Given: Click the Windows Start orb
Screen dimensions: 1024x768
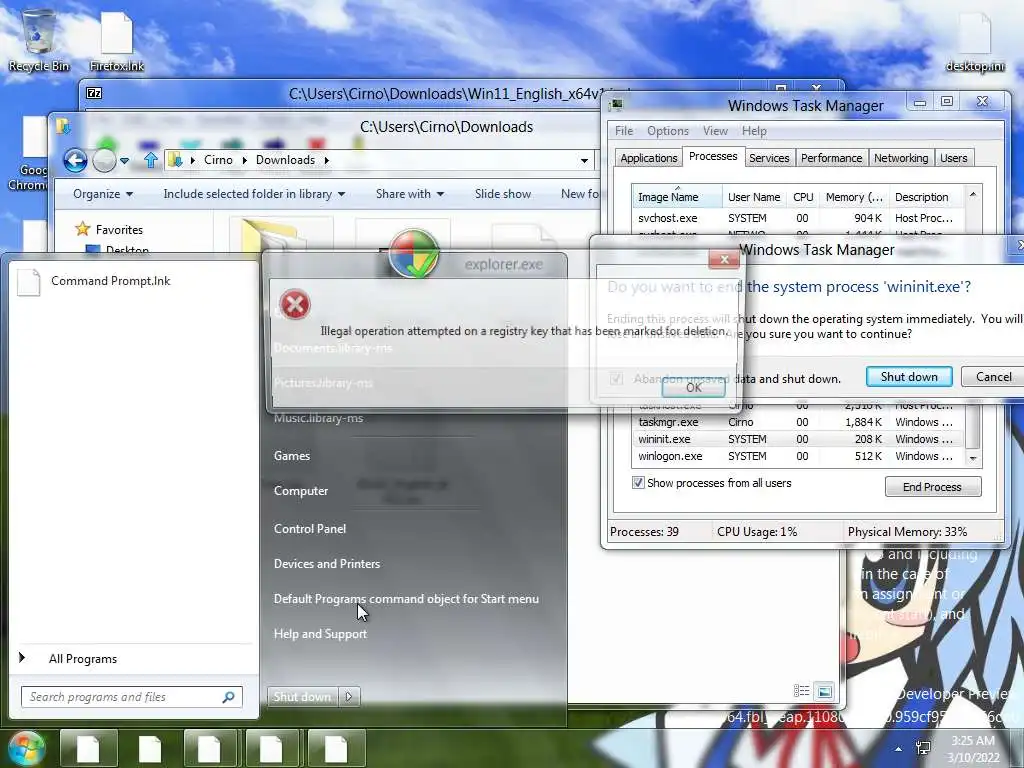Looking at the screenshot, I should click(x=24, y=748).
